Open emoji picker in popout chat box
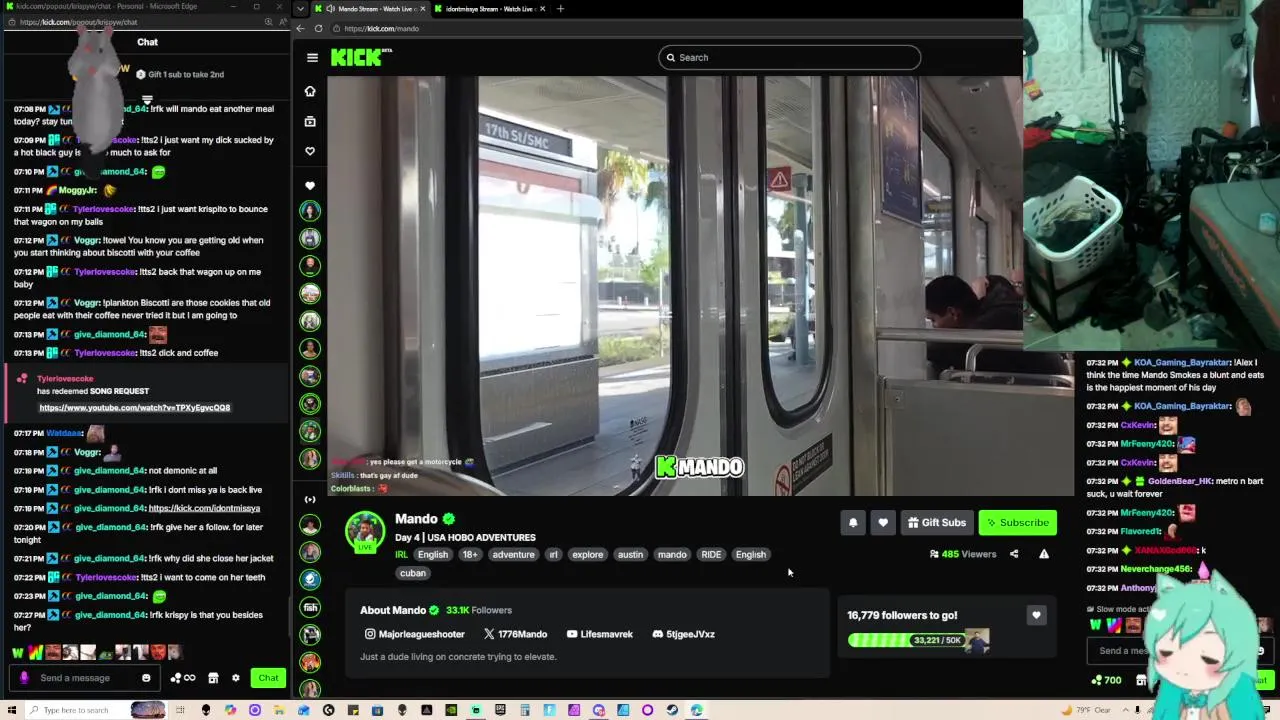Screen dimensions: 1280x720 coord(146,678)
